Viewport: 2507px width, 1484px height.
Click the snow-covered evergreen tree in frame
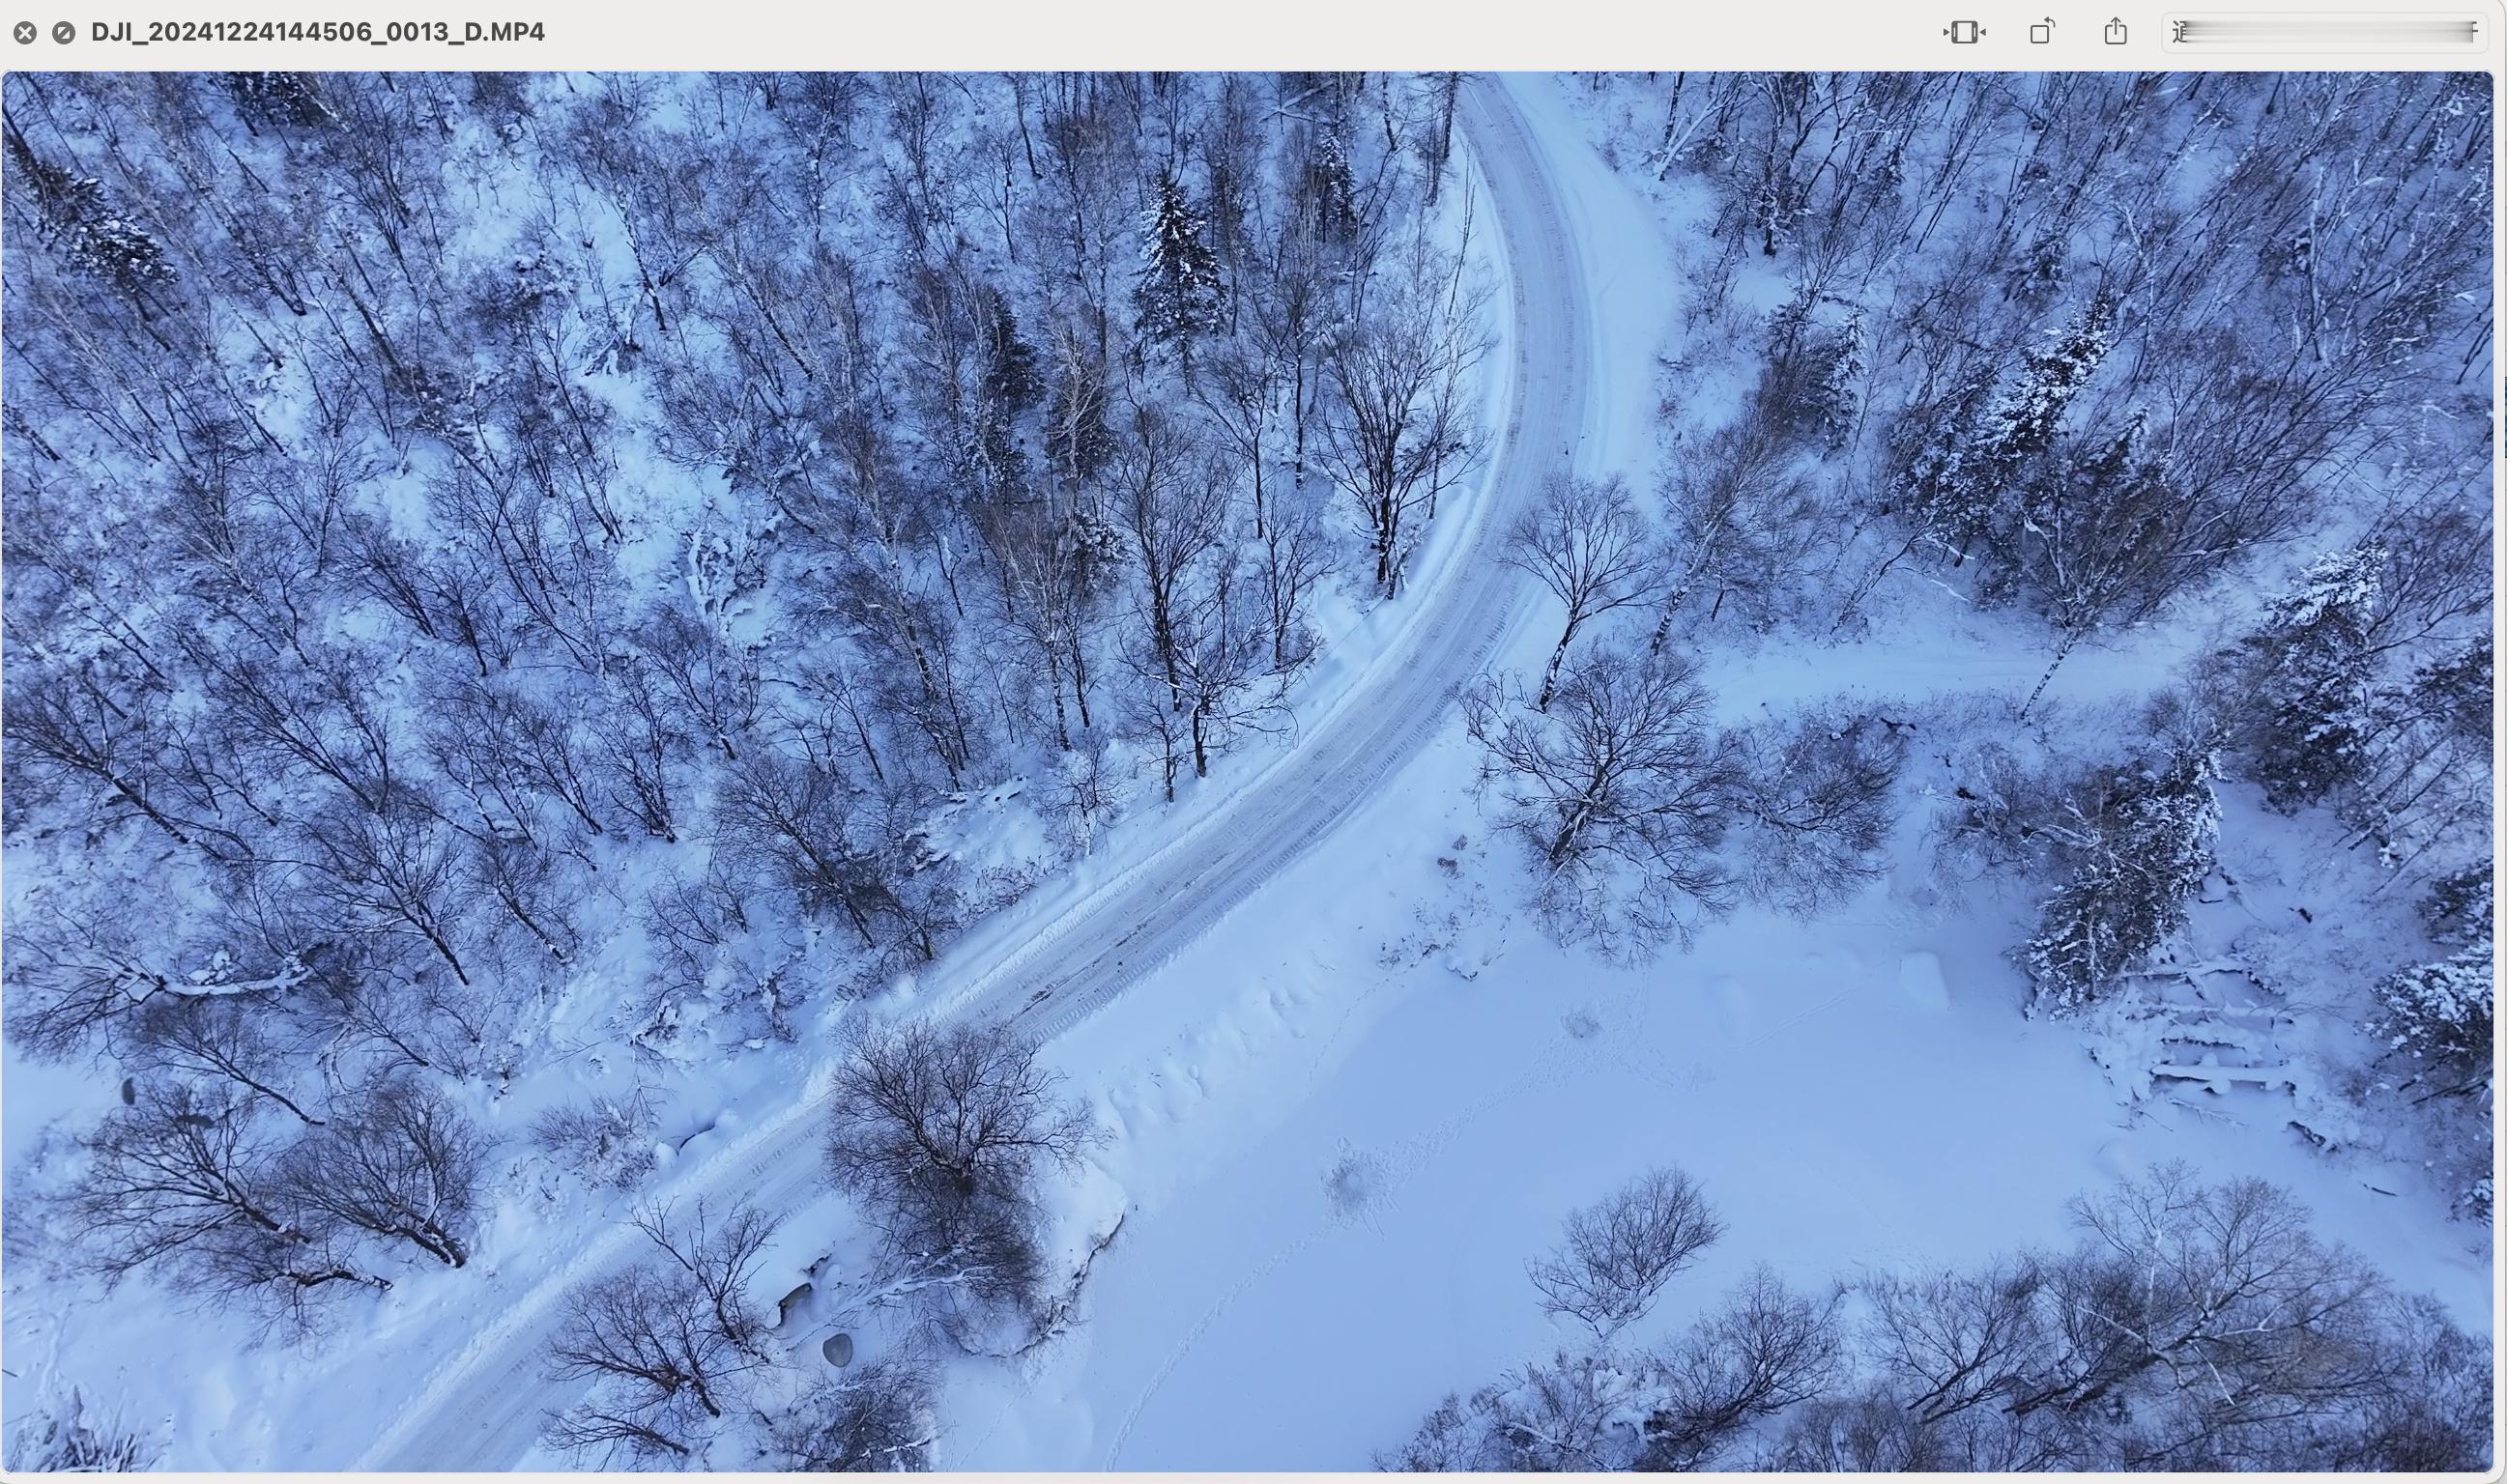(x=1178, y=265)
